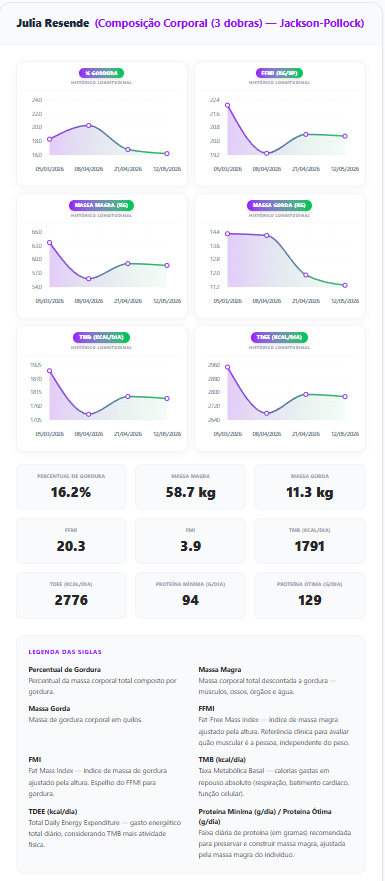Select the 05/03/2026 point in TDEE chart
Viewport: 385px width, 881px height.
tap(228, 367)
